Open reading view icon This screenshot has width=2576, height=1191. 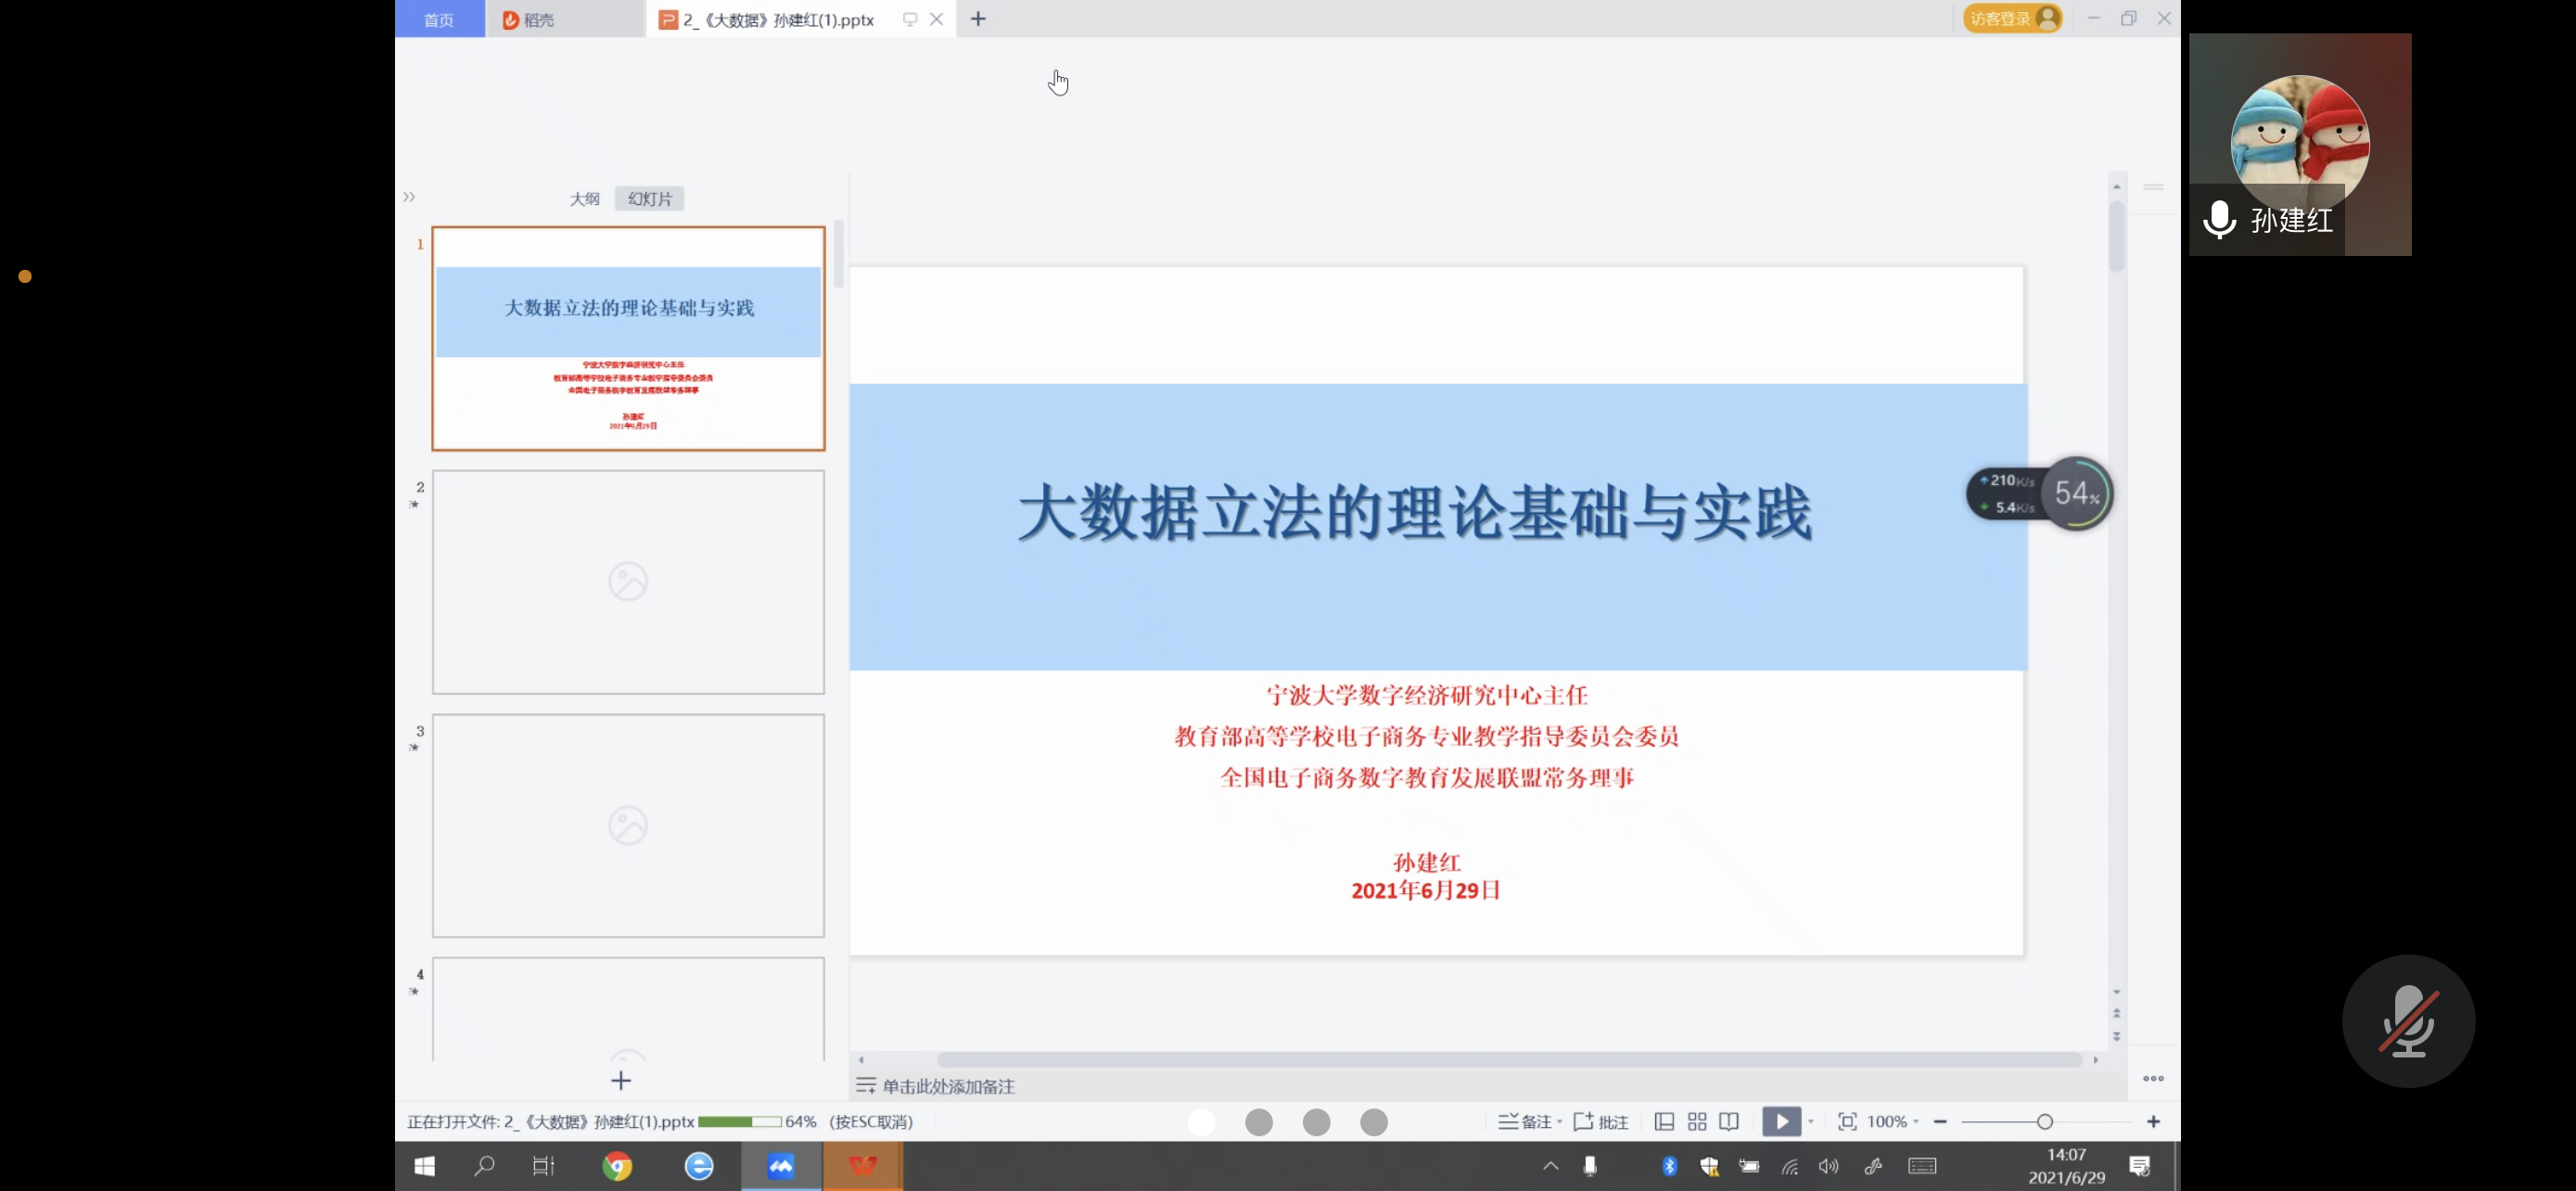point(1730,1122)
